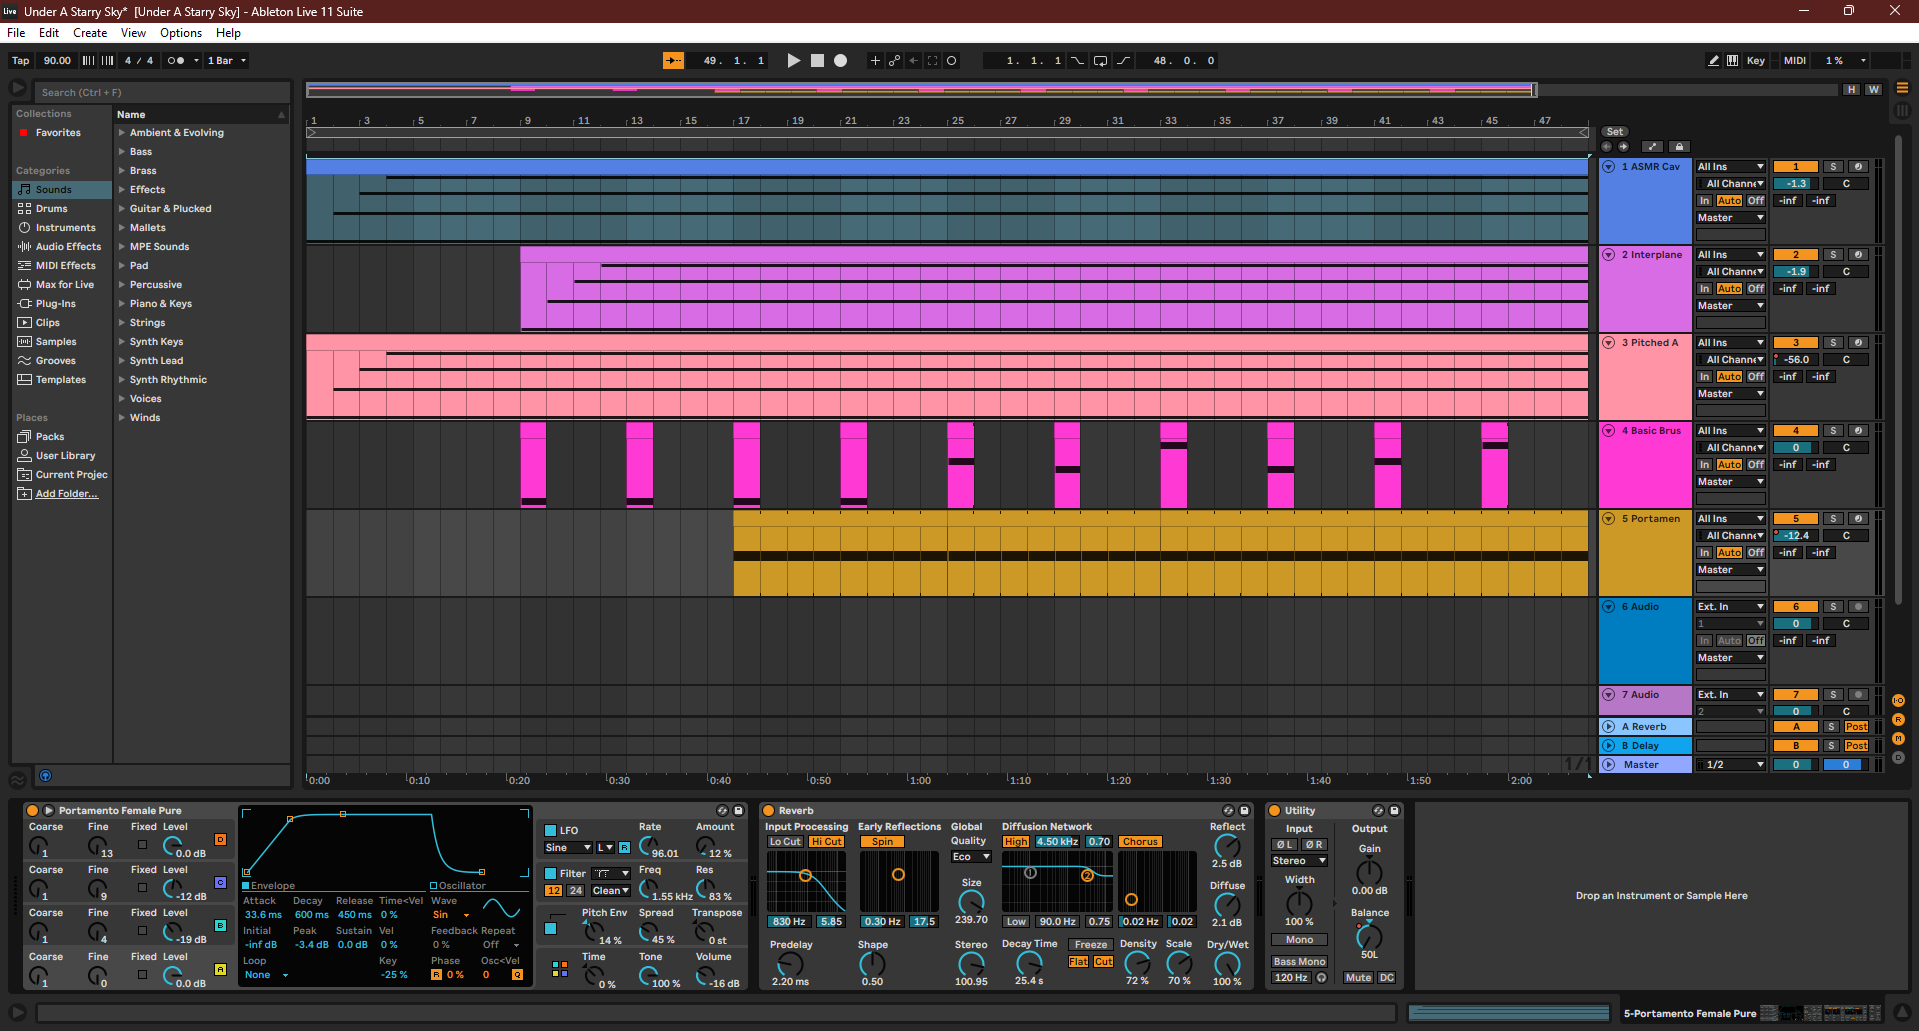Expand the Synth Rhythmic folder
The image size is (1919, 1031).
pos(122,380)
